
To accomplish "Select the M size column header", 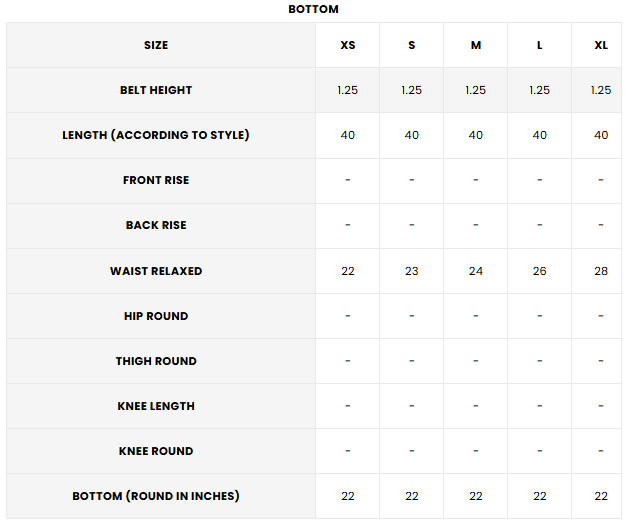I will click(476, 45).
